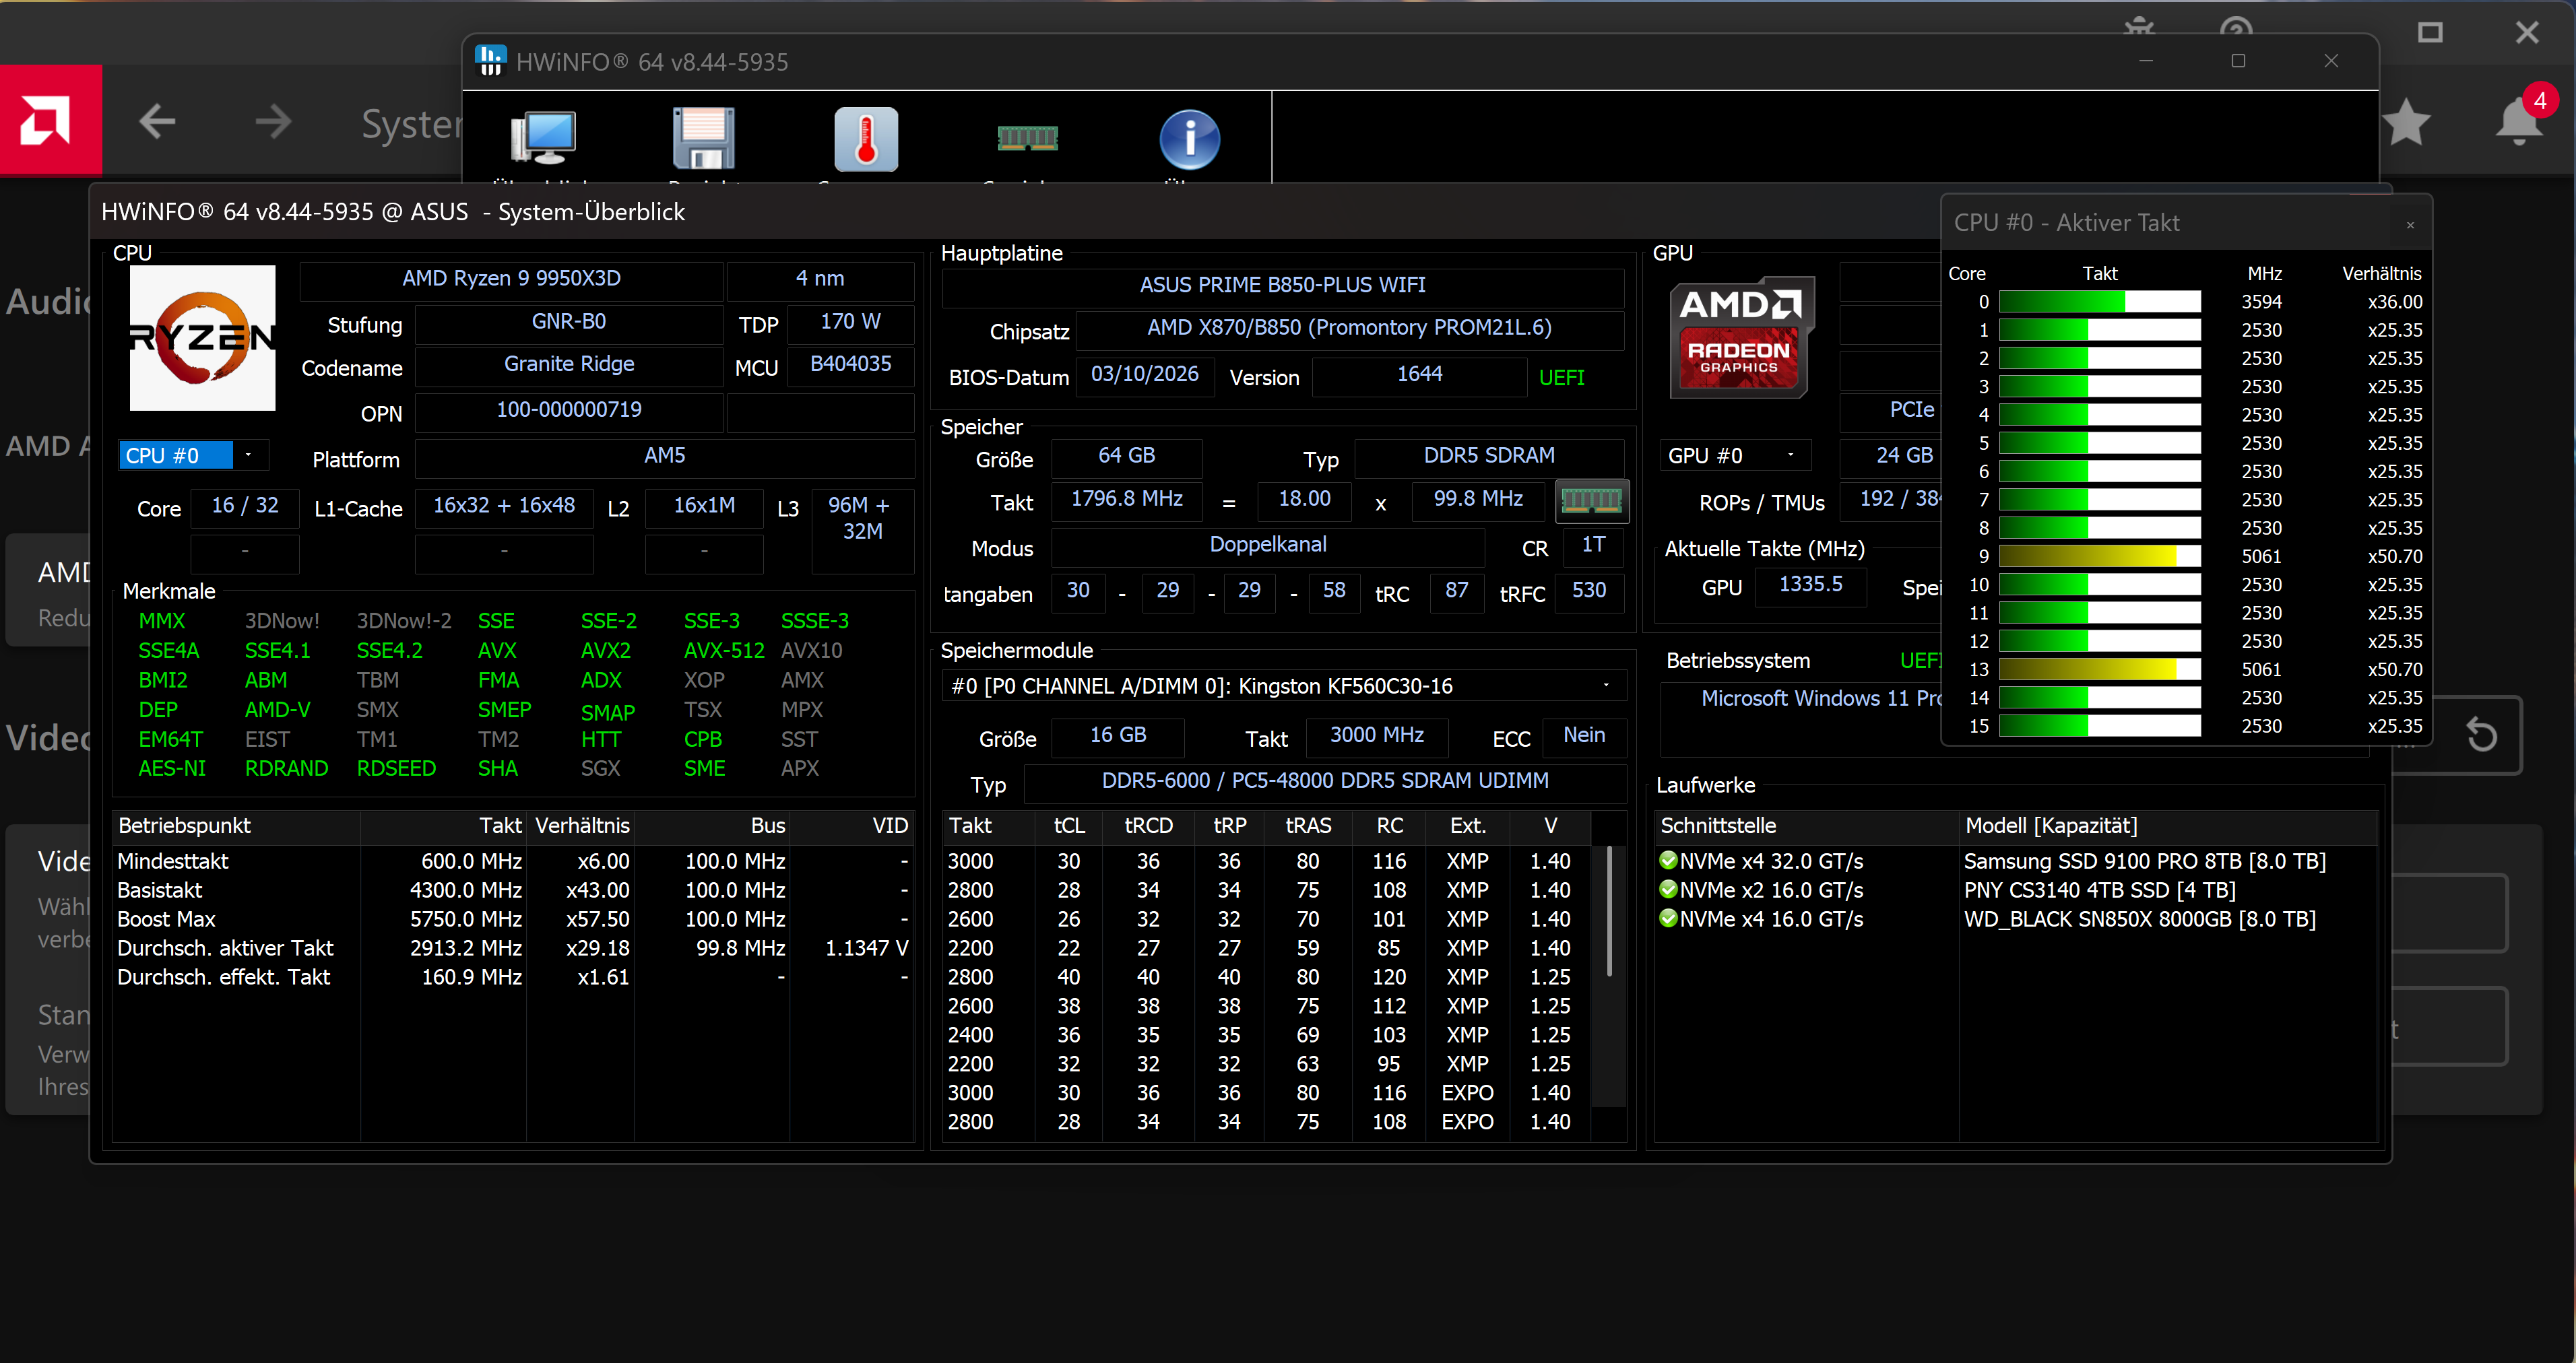Select the Basistakt row
Image resolution: width=2576 pixels, height=1363 pixels.
(512, 890)
